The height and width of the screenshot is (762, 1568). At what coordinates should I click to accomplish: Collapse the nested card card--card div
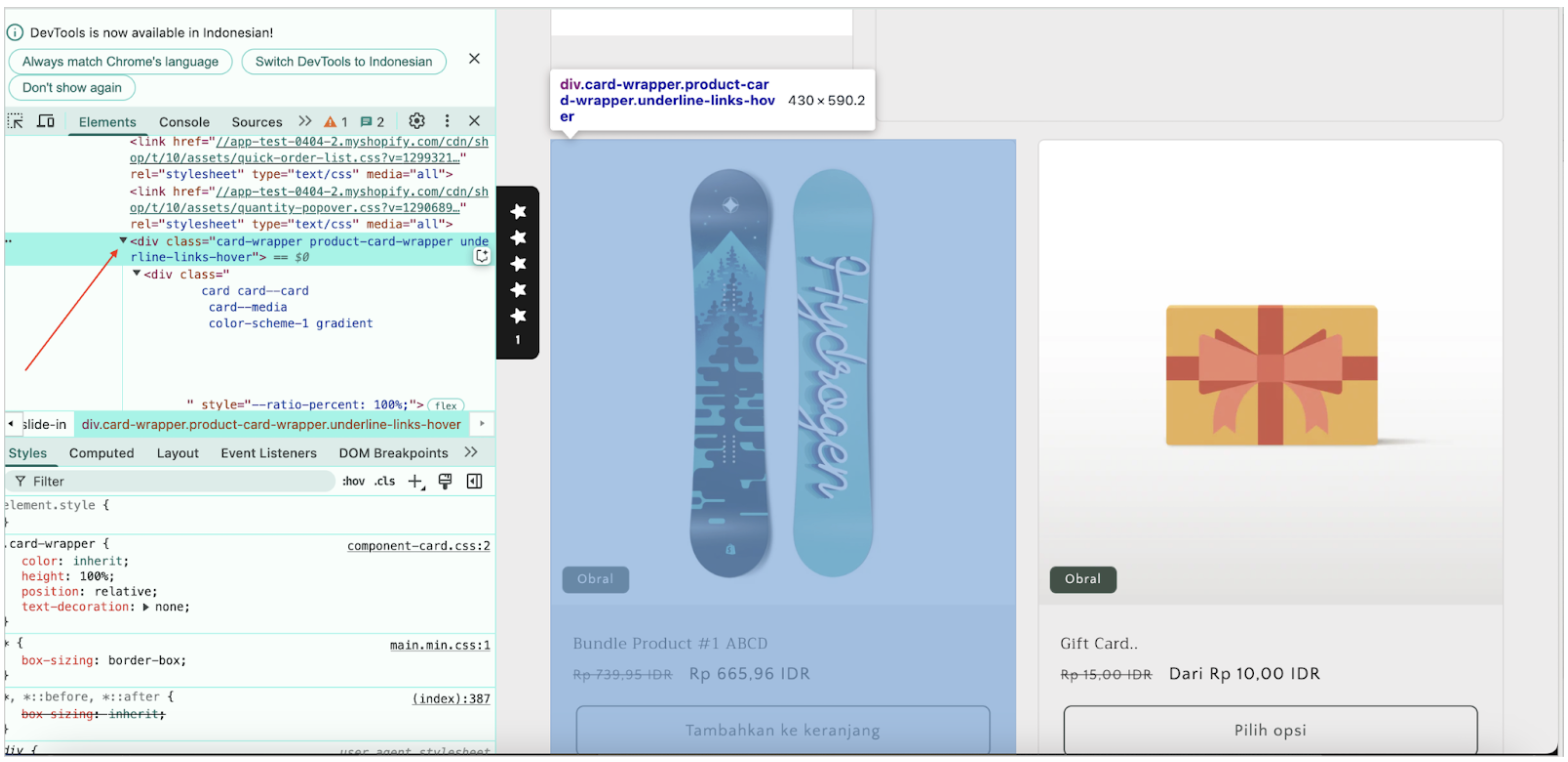[137, 273]
